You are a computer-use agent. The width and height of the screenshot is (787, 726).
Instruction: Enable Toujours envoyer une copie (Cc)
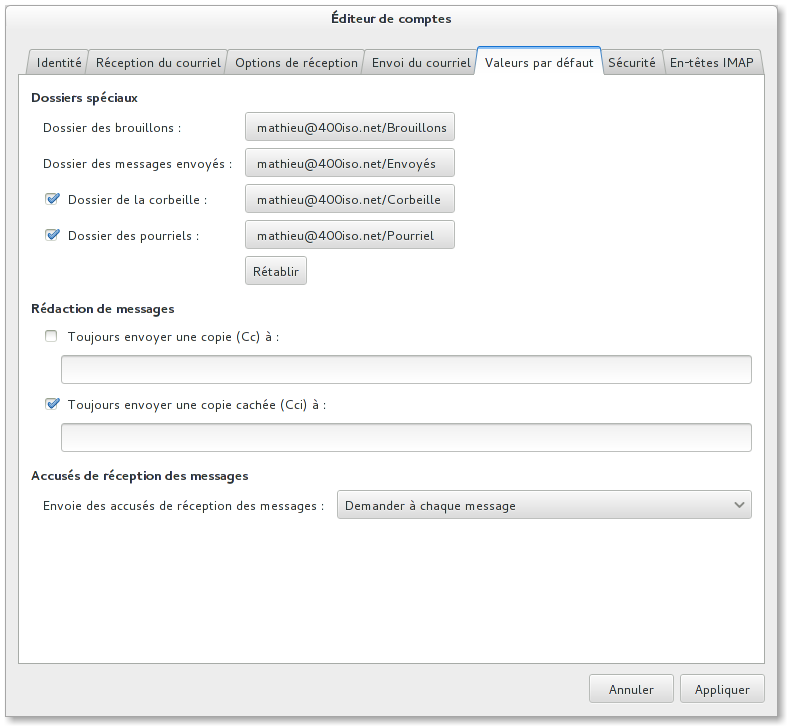52,337
